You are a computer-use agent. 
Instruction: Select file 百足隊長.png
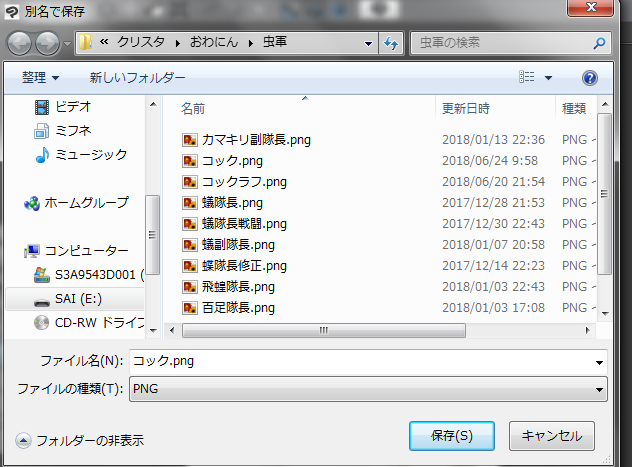(238, 308)
